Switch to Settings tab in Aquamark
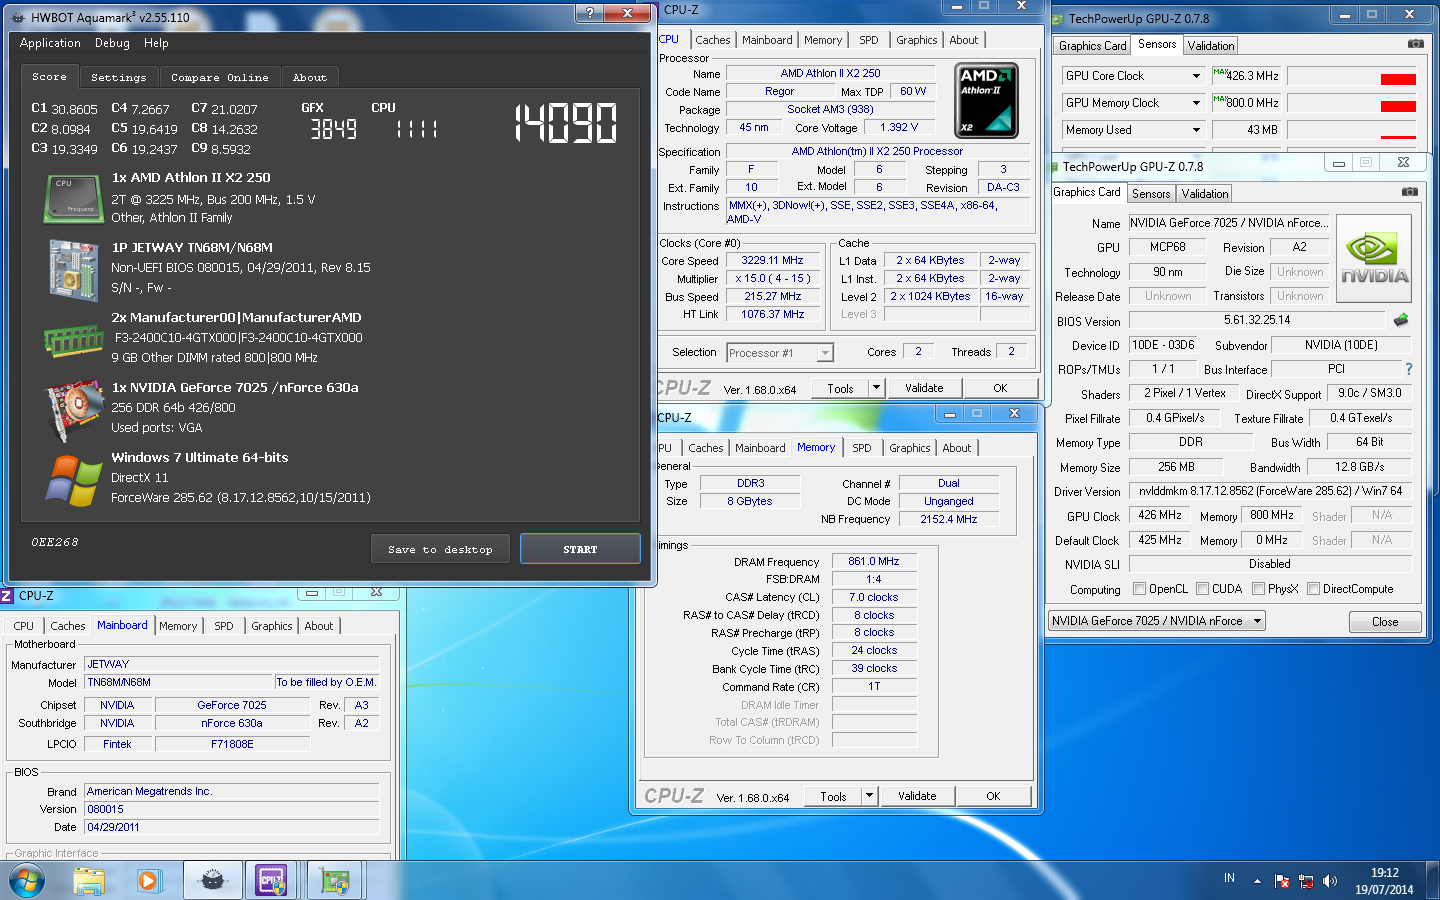The image size is (1440, 900). (118, 77)
